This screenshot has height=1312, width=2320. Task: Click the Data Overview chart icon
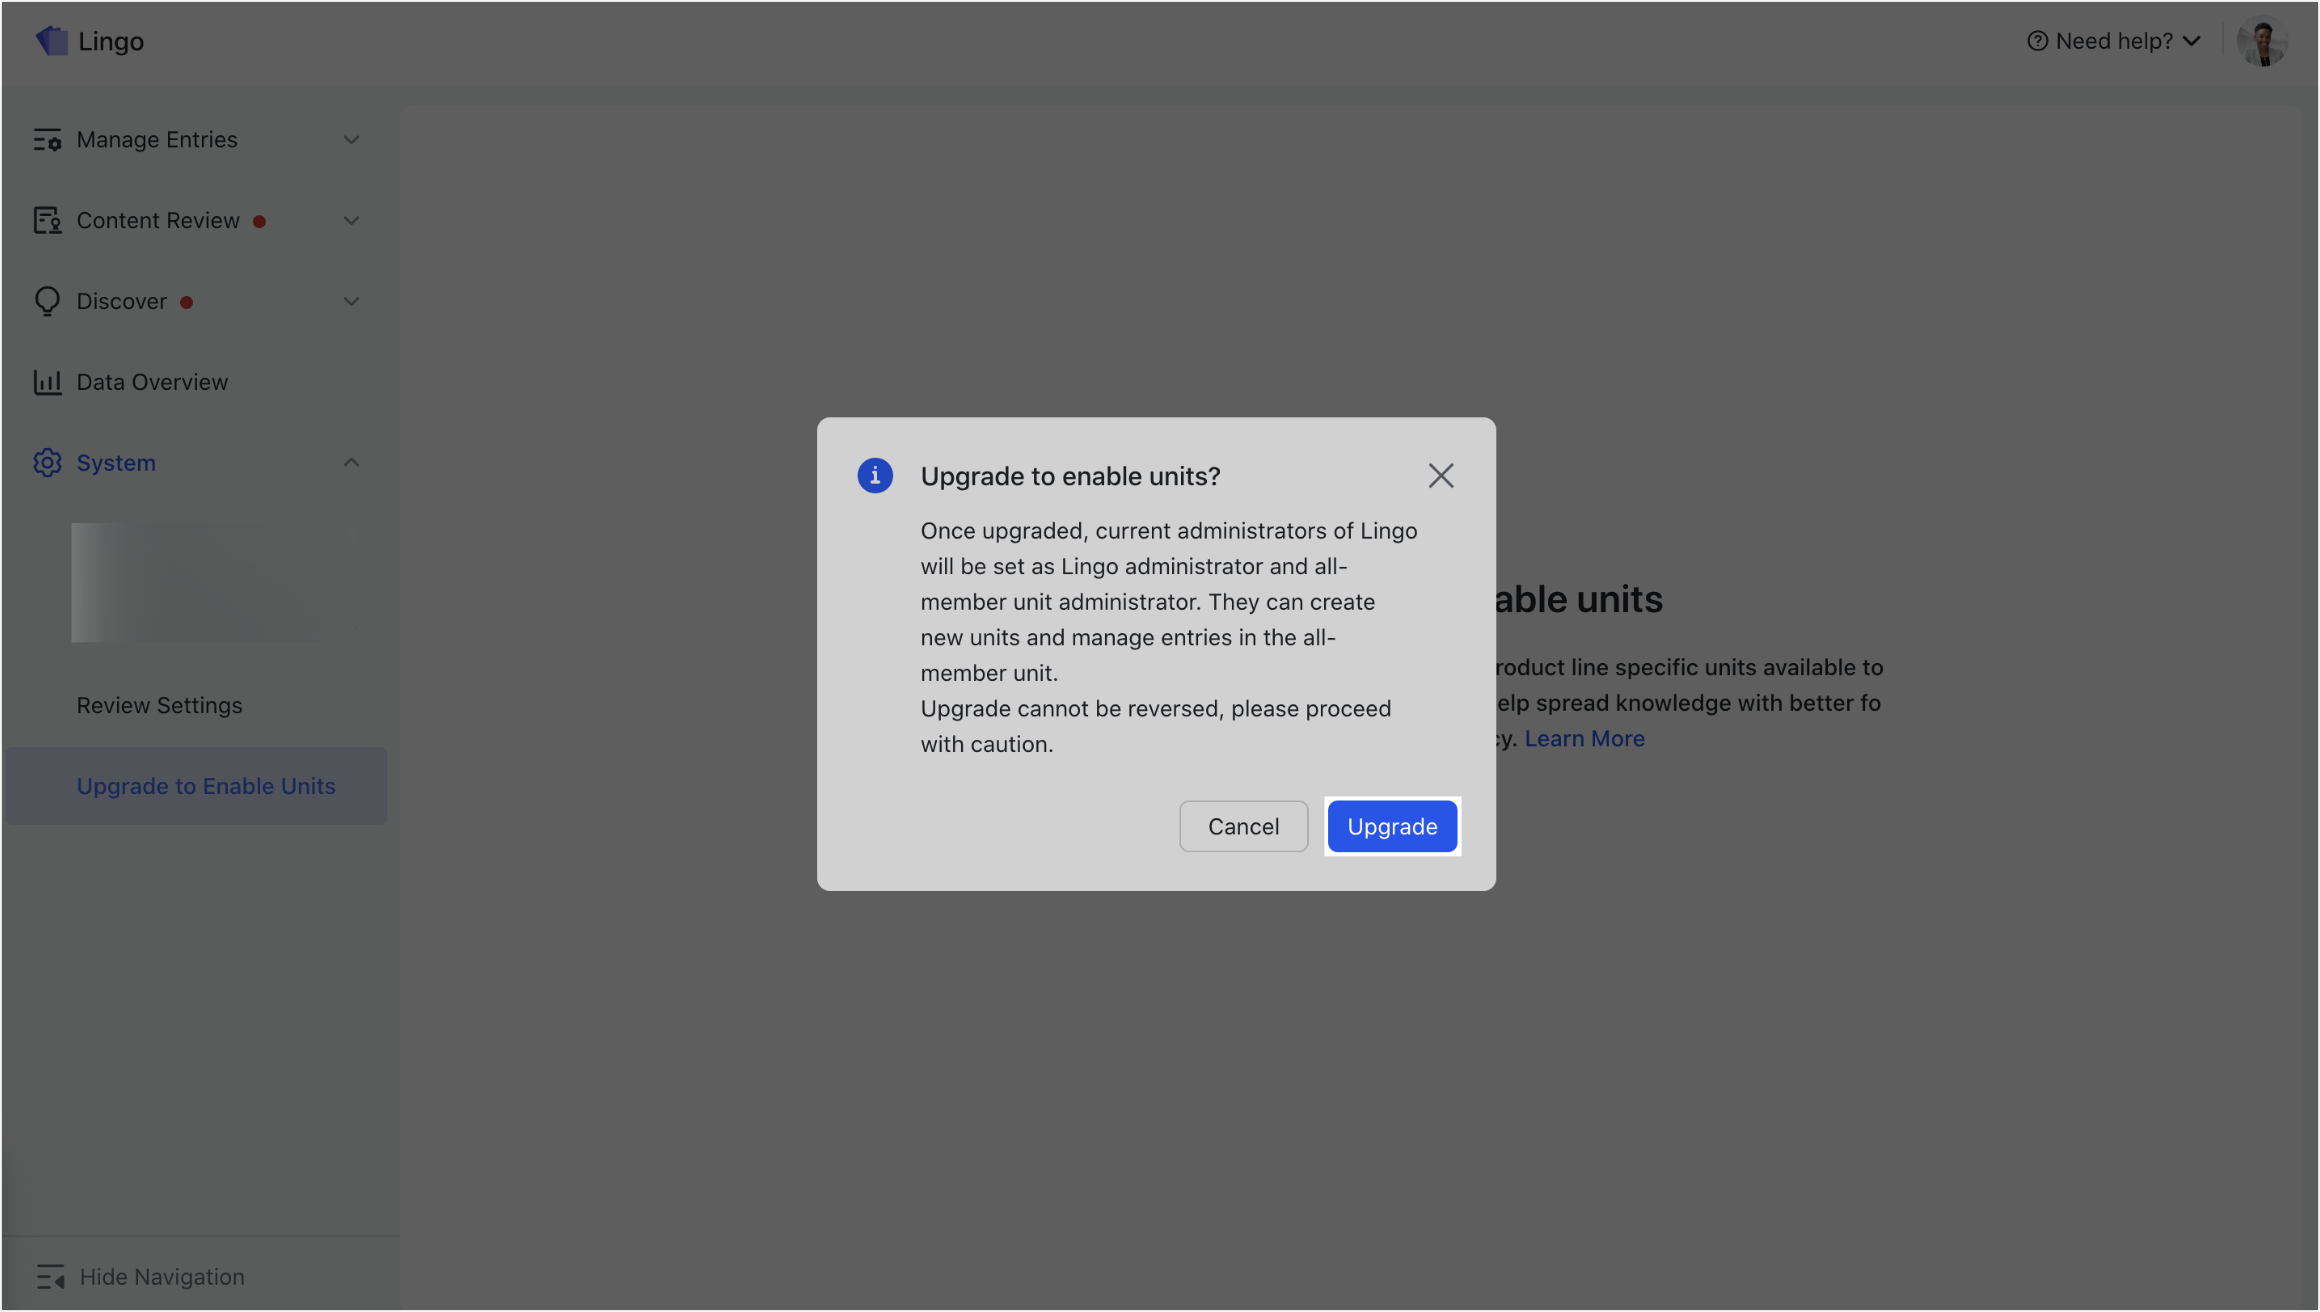point(47,382)
